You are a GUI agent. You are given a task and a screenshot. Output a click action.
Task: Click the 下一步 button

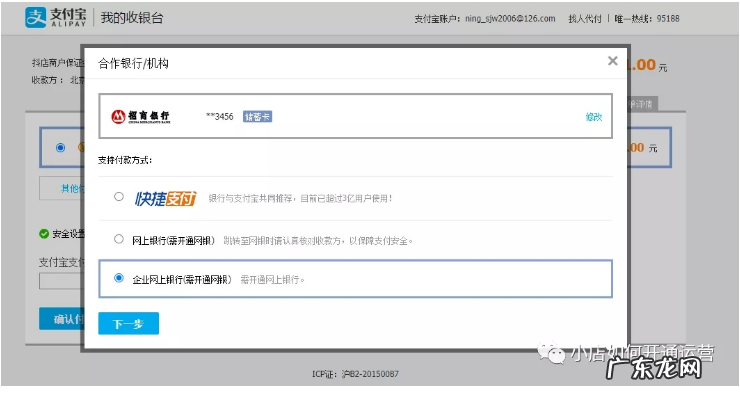(128, 323)
